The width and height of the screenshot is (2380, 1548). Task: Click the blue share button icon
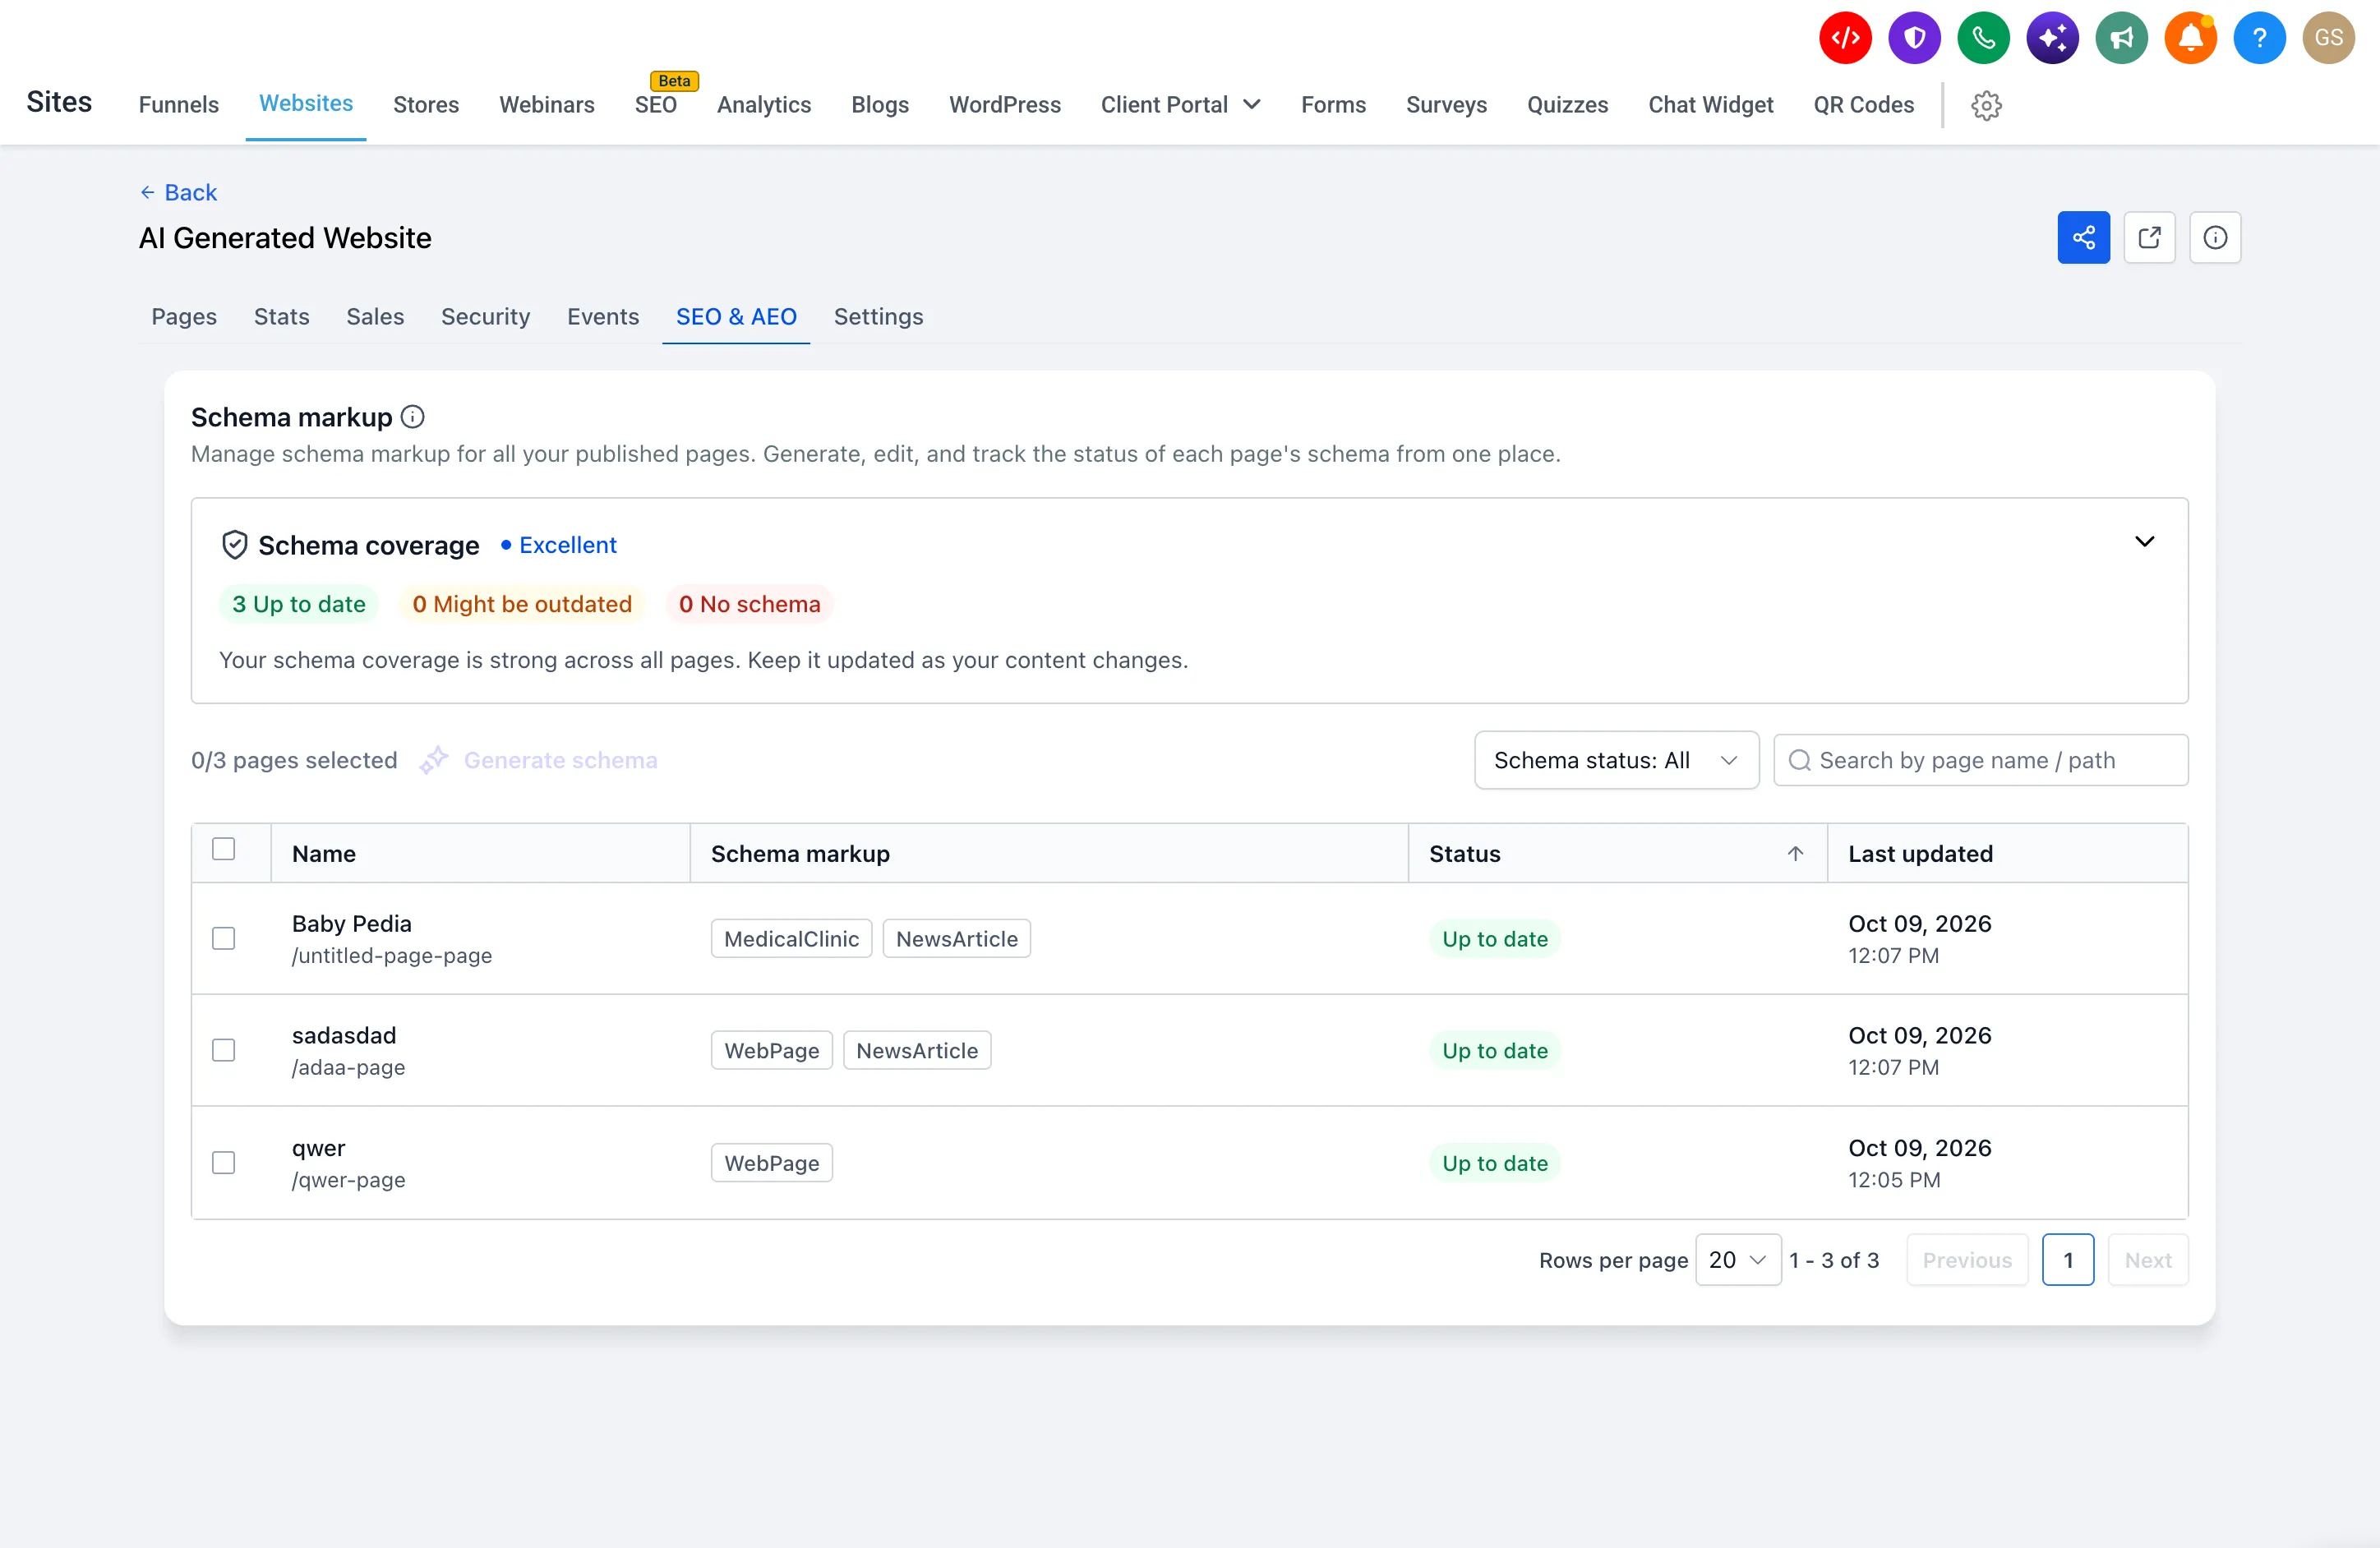(x=2083, y=238)
